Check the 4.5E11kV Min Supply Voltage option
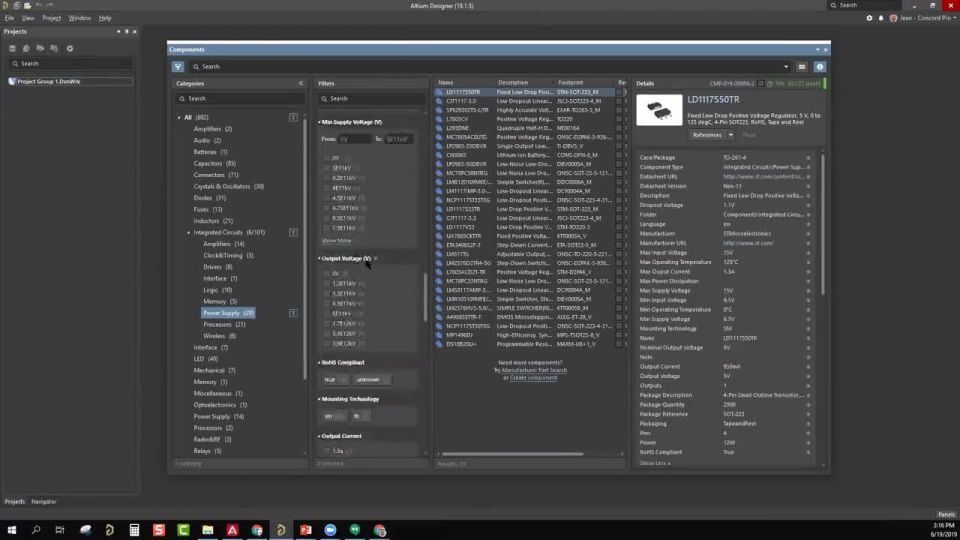 tap(326, 198)
